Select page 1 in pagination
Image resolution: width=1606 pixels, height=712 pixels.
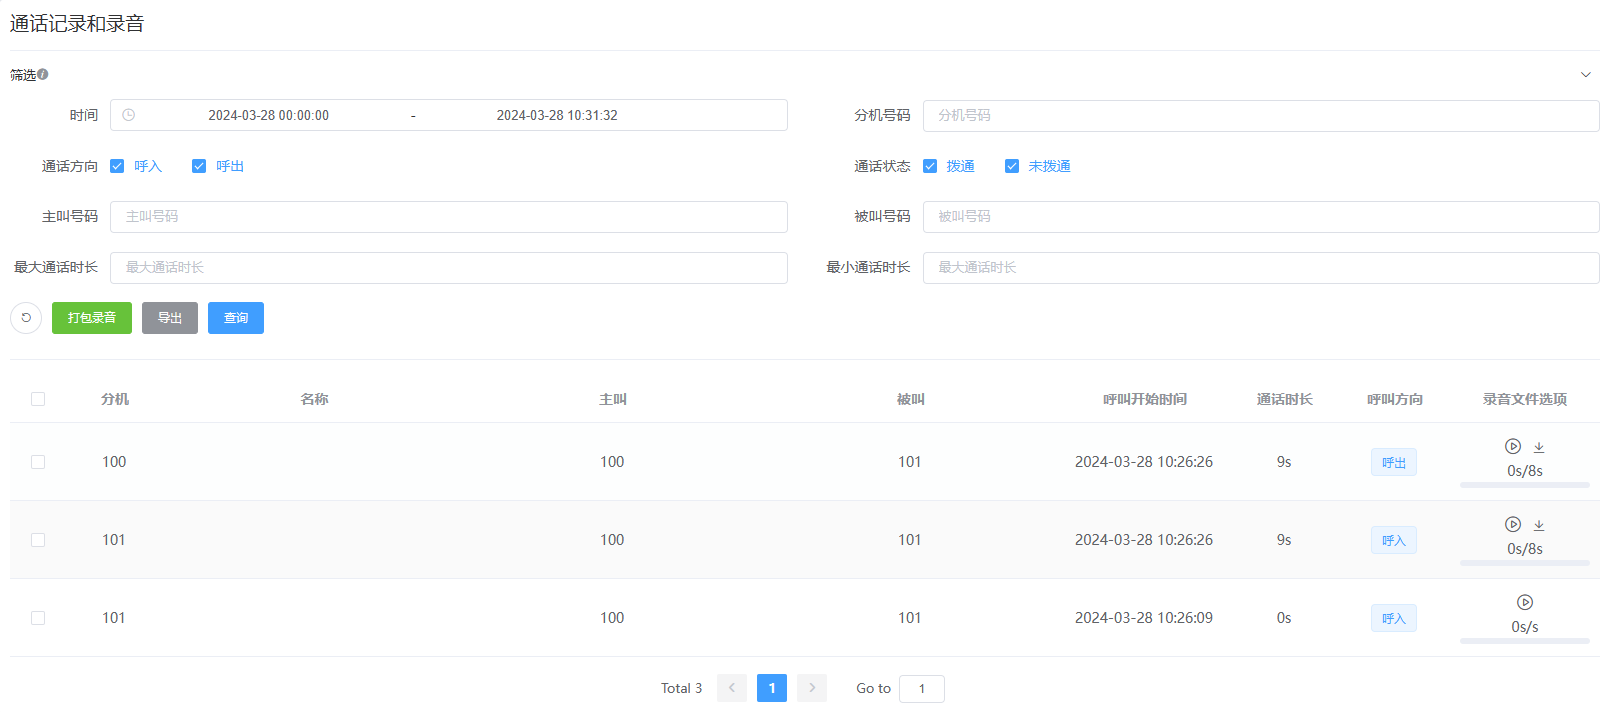(771, 688)
